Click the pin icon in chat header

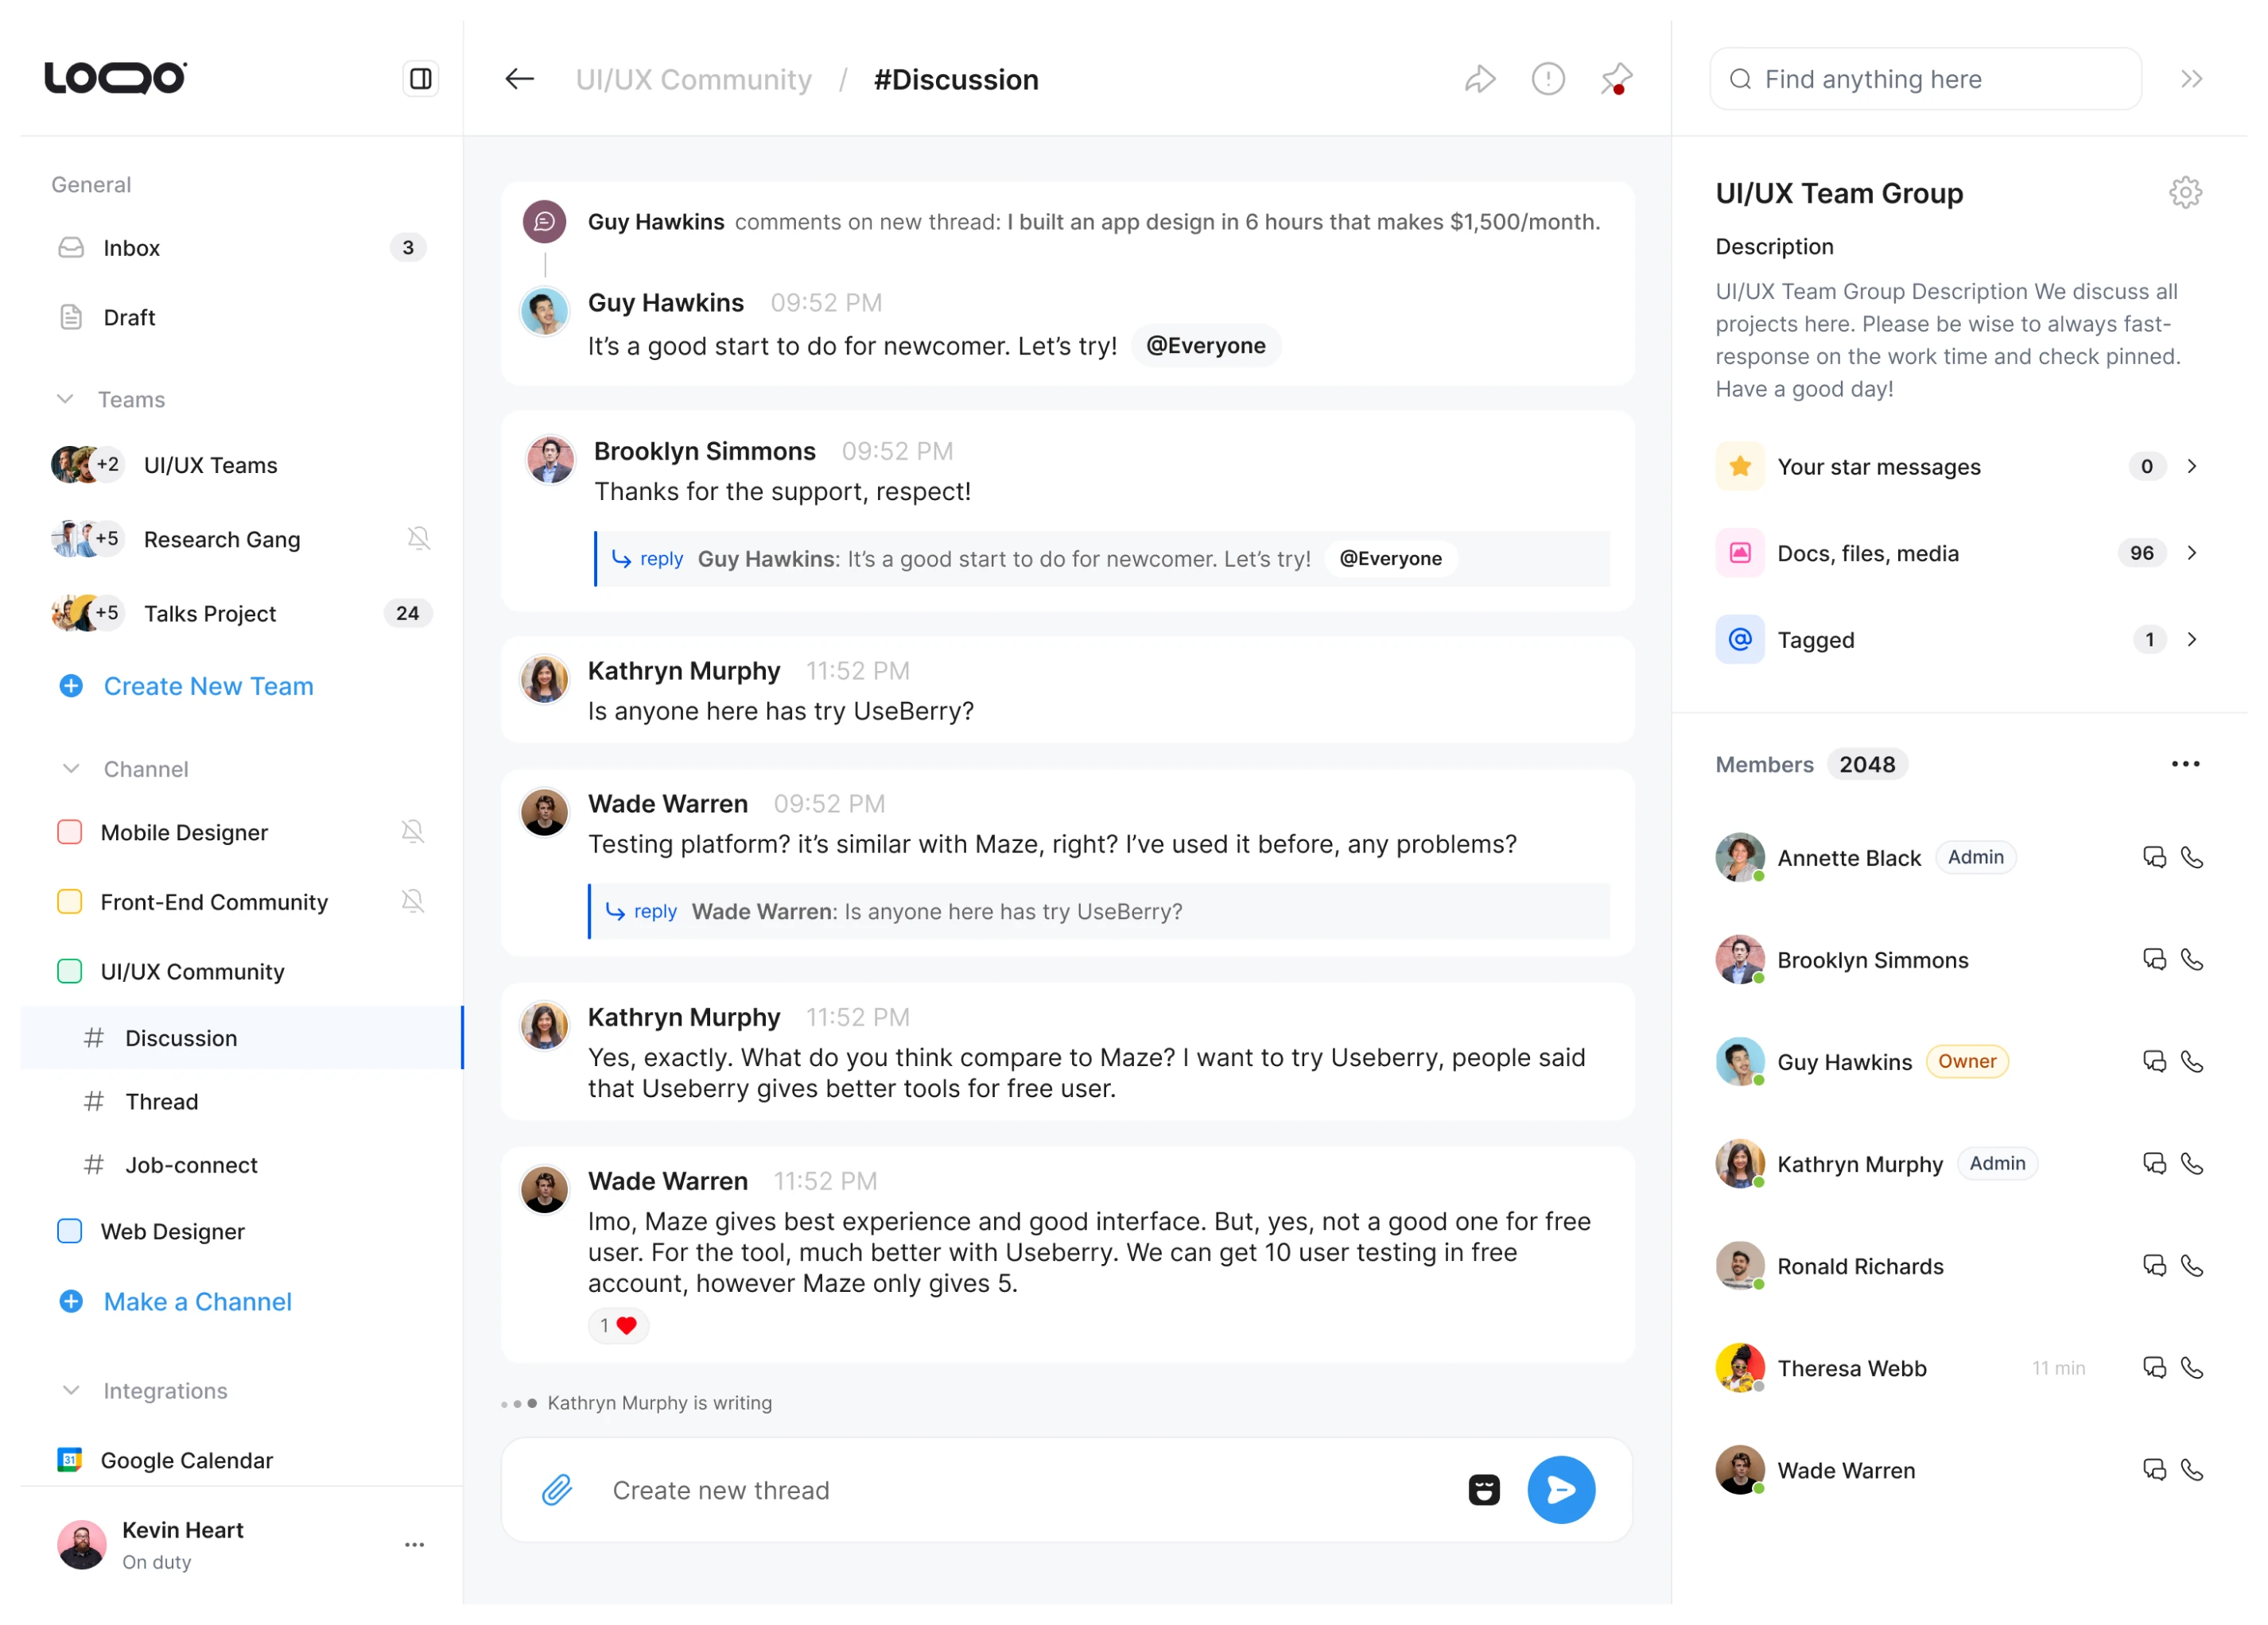pyautogui.click(x=1616, y=79)
